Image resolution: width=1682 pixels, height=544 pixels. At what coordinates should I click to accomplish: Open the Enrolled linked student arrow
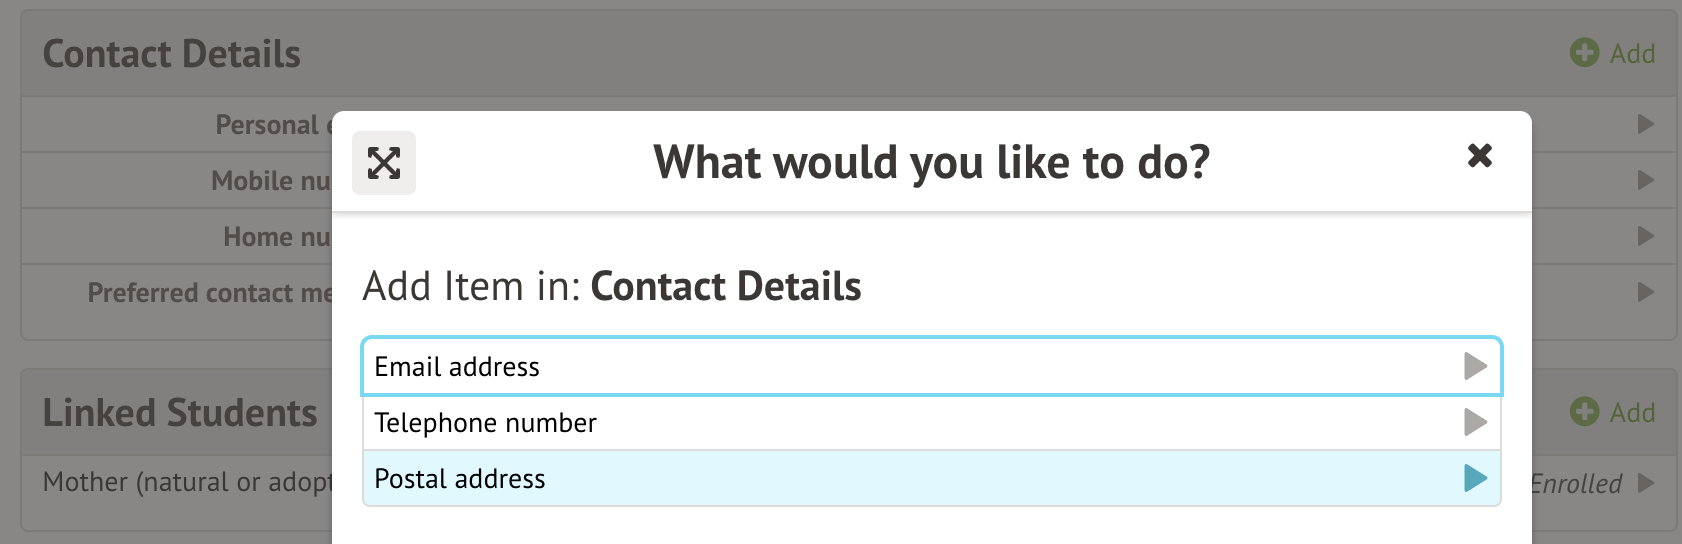[x=1645, y=484]
